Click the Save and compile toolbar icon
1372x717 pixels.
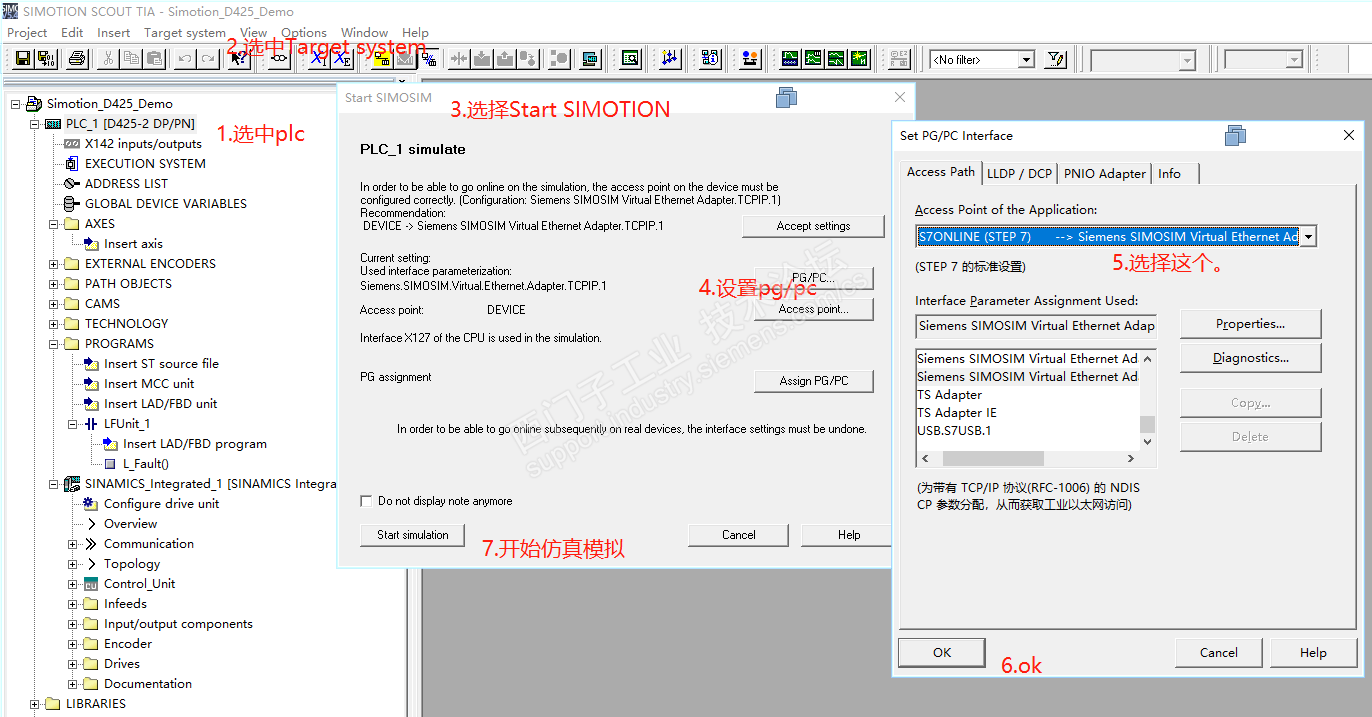pyautogui.click(x=47, y=59)
